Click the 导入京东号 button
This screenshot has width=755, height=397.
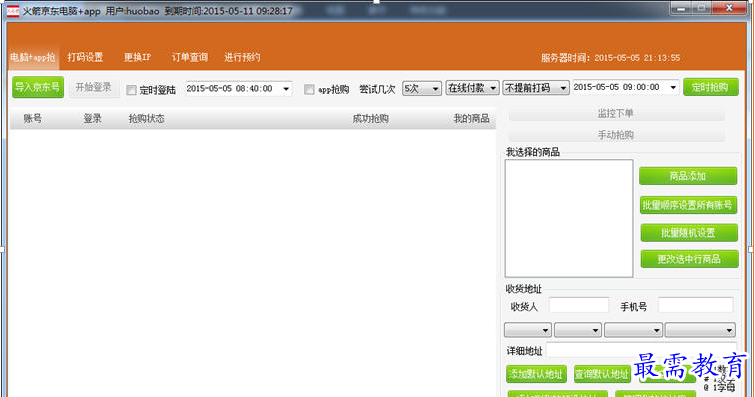pyautogui.click(x=38, y=87)
